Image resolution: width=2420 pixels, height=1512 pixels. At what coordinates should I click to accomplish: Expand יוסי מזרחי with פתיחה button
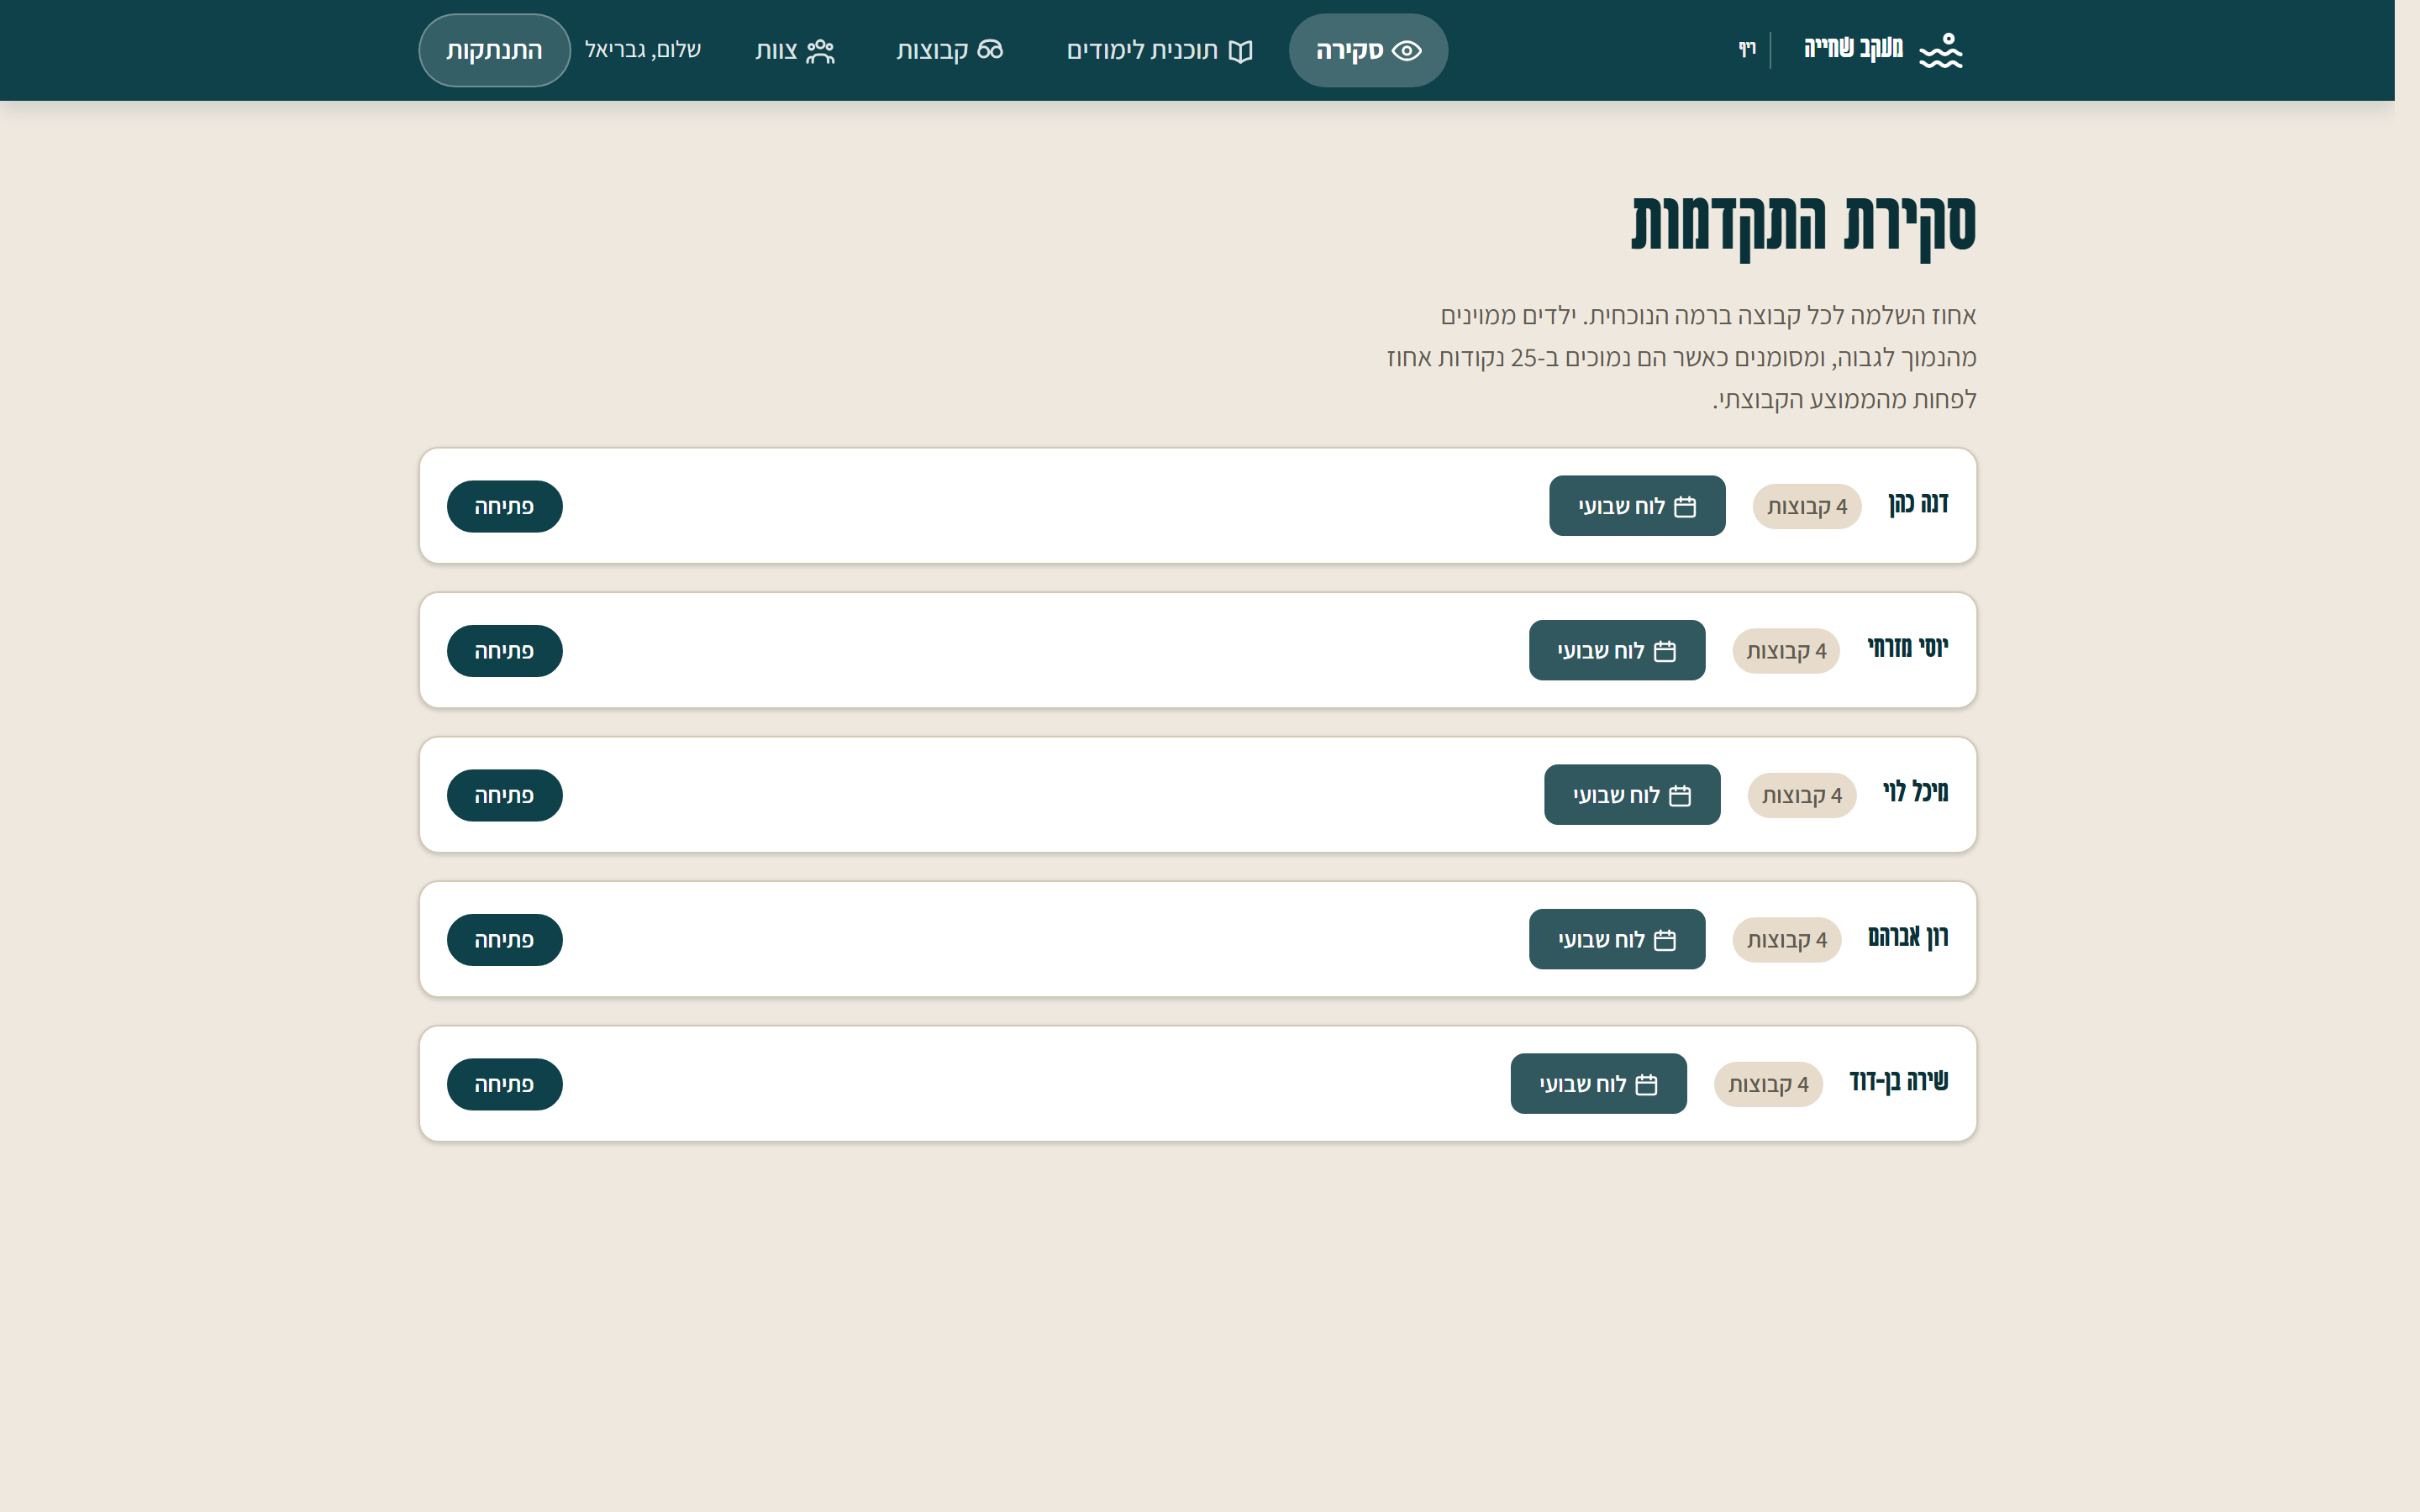coord(504,651)
